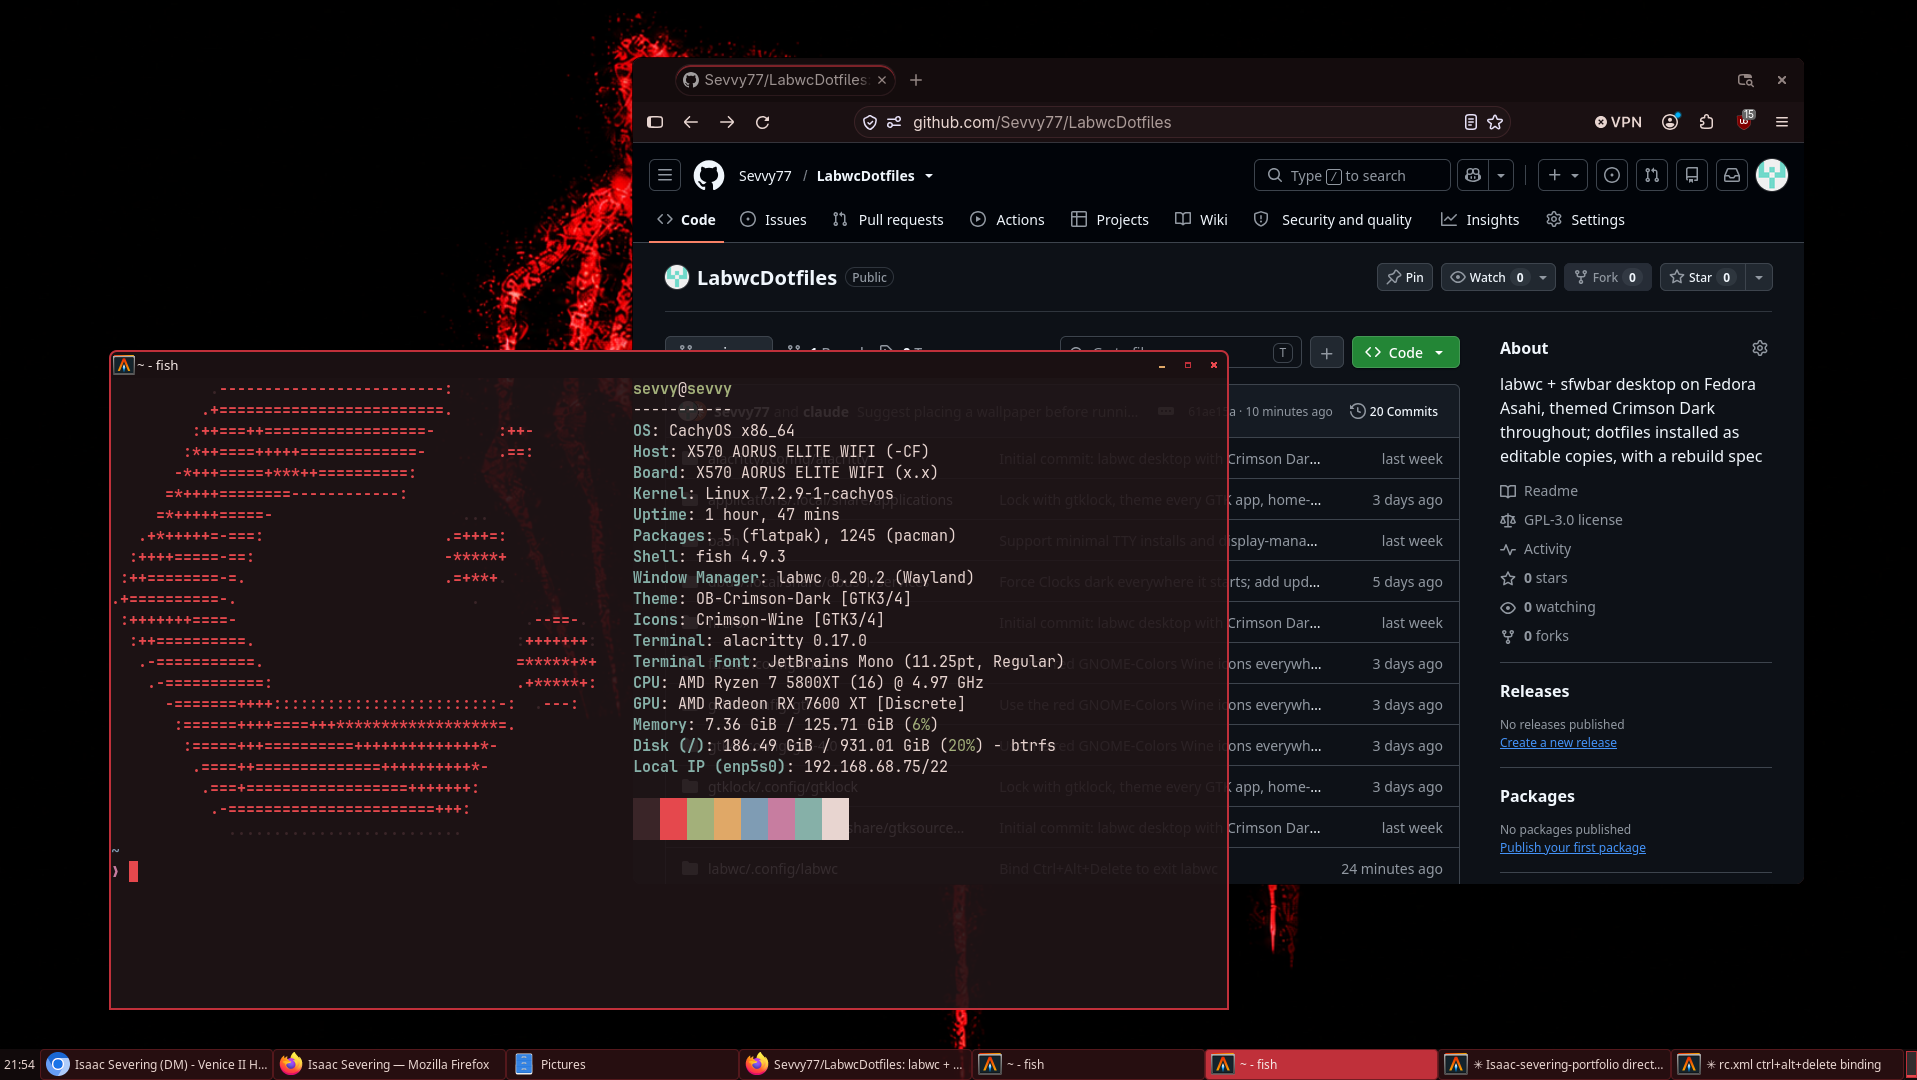Open the Projects tab
Viewport: 1917px width, 1080px height.
pyautogui.click(x=1110, y=220)
